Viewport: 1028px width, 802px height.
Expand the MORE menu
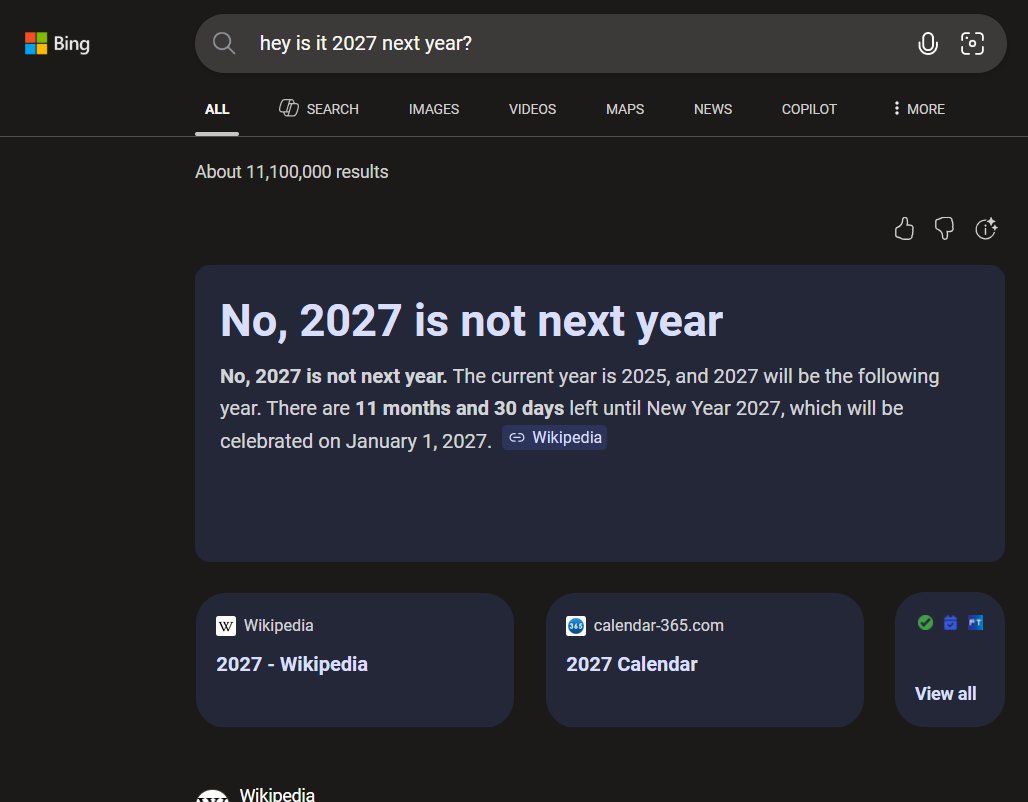tap(919, 109)
